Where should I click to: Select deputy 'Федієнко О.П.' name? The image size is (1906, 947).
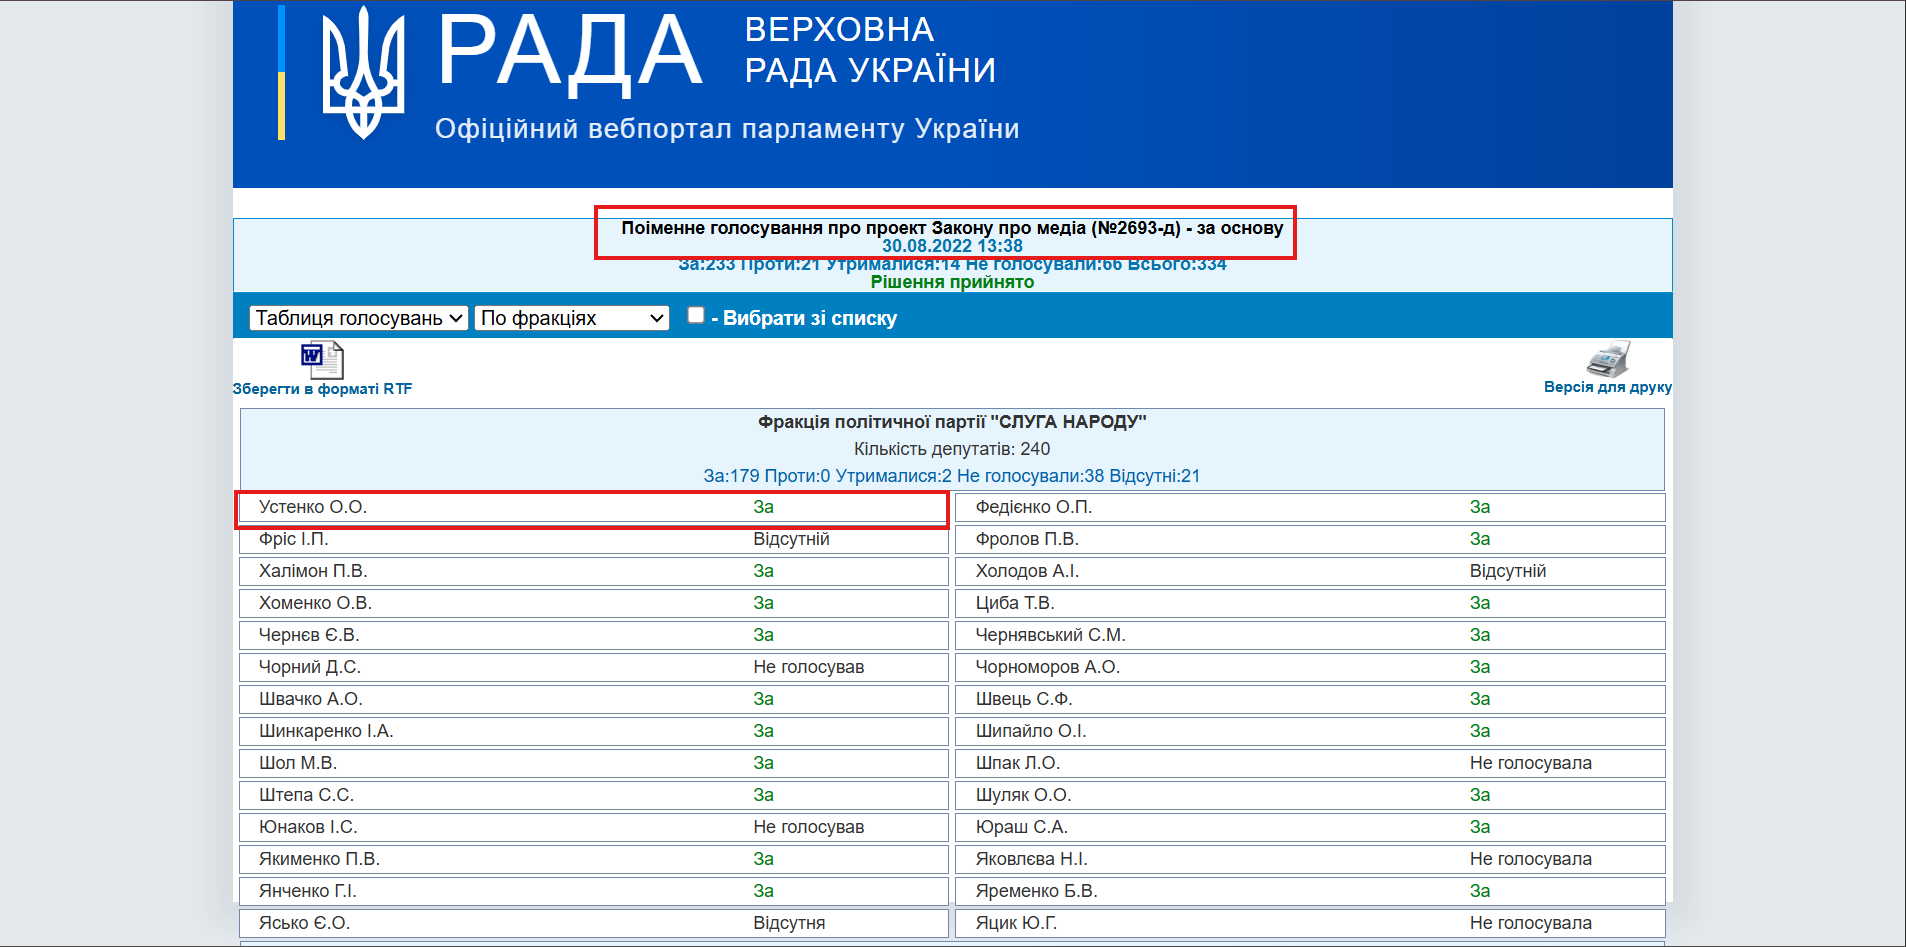[x=1034, y=507]
